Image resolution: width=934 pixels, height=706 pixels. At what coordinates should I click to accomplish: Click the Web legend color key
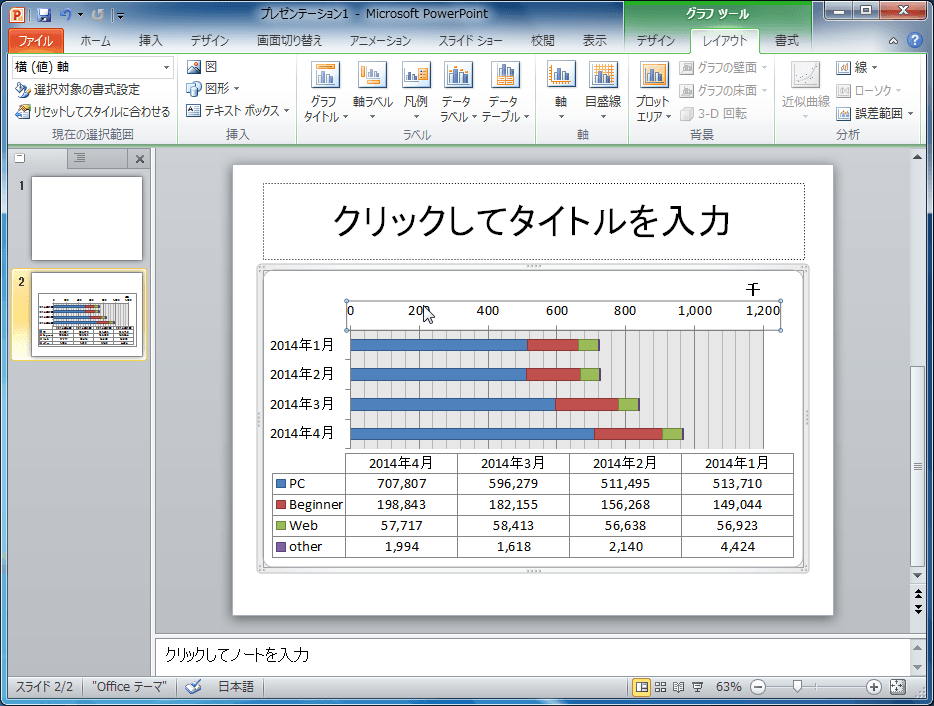281,525
